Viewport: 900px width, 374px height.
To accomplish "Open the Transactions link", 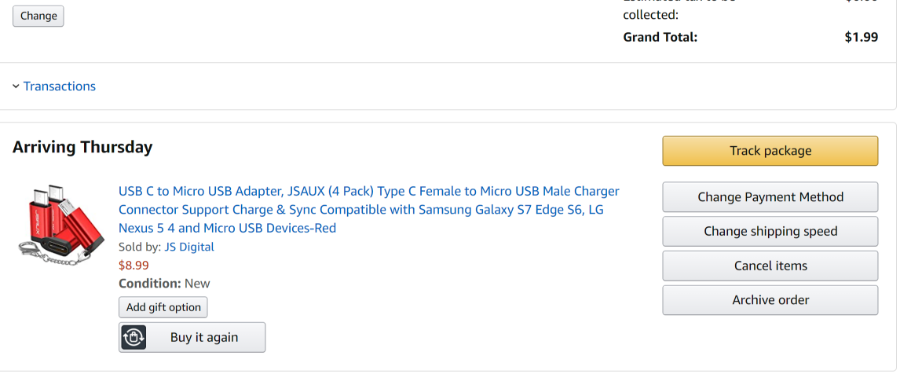I will [x=59, y=86].
